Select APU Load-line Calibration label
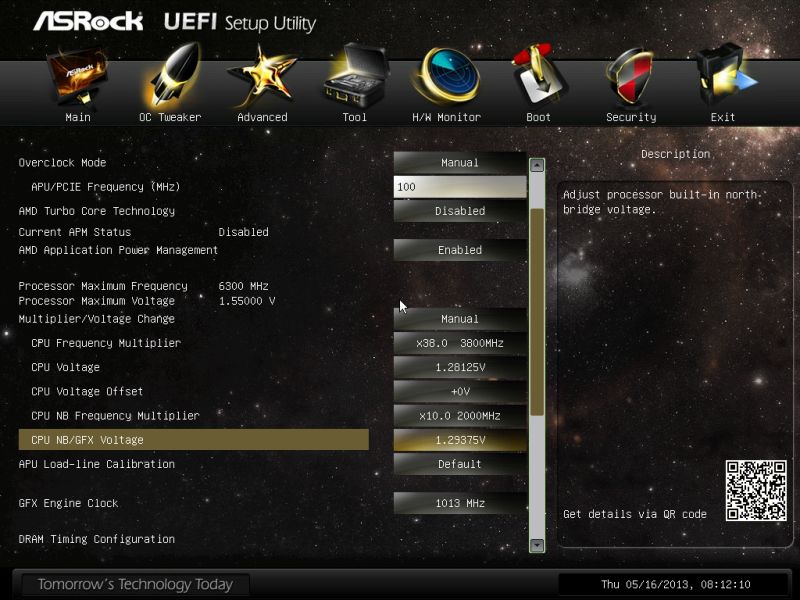The width and height of the screenshot is (800, 600). (x=97, y=464)
